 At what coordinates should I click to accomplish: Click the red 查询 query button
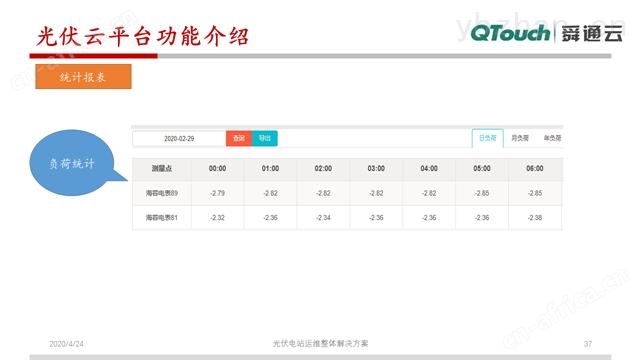[239, 138]
